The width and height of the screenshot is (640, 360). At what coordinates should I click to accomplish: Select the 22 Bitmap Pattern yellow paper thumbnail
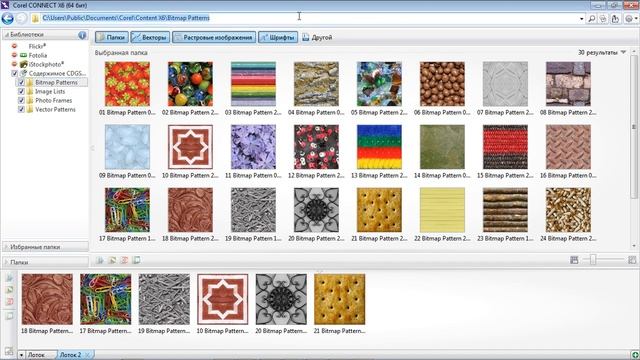point(442,210)
